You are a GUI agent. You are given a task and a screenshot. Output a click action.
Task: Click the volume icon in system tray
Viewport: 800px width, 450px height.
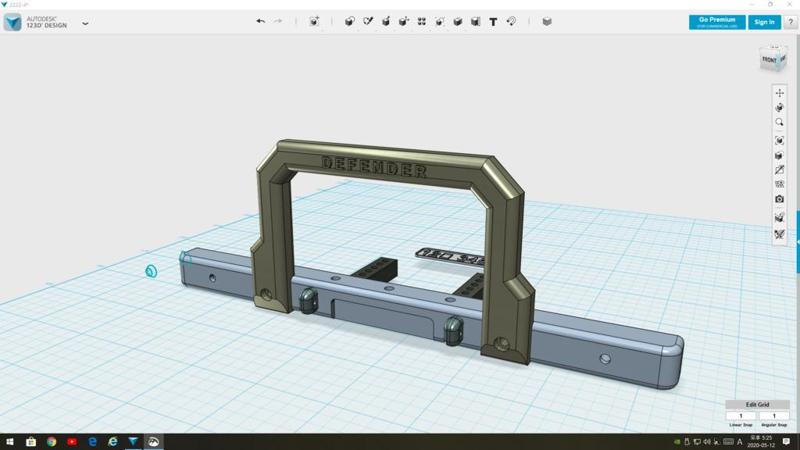707,442
